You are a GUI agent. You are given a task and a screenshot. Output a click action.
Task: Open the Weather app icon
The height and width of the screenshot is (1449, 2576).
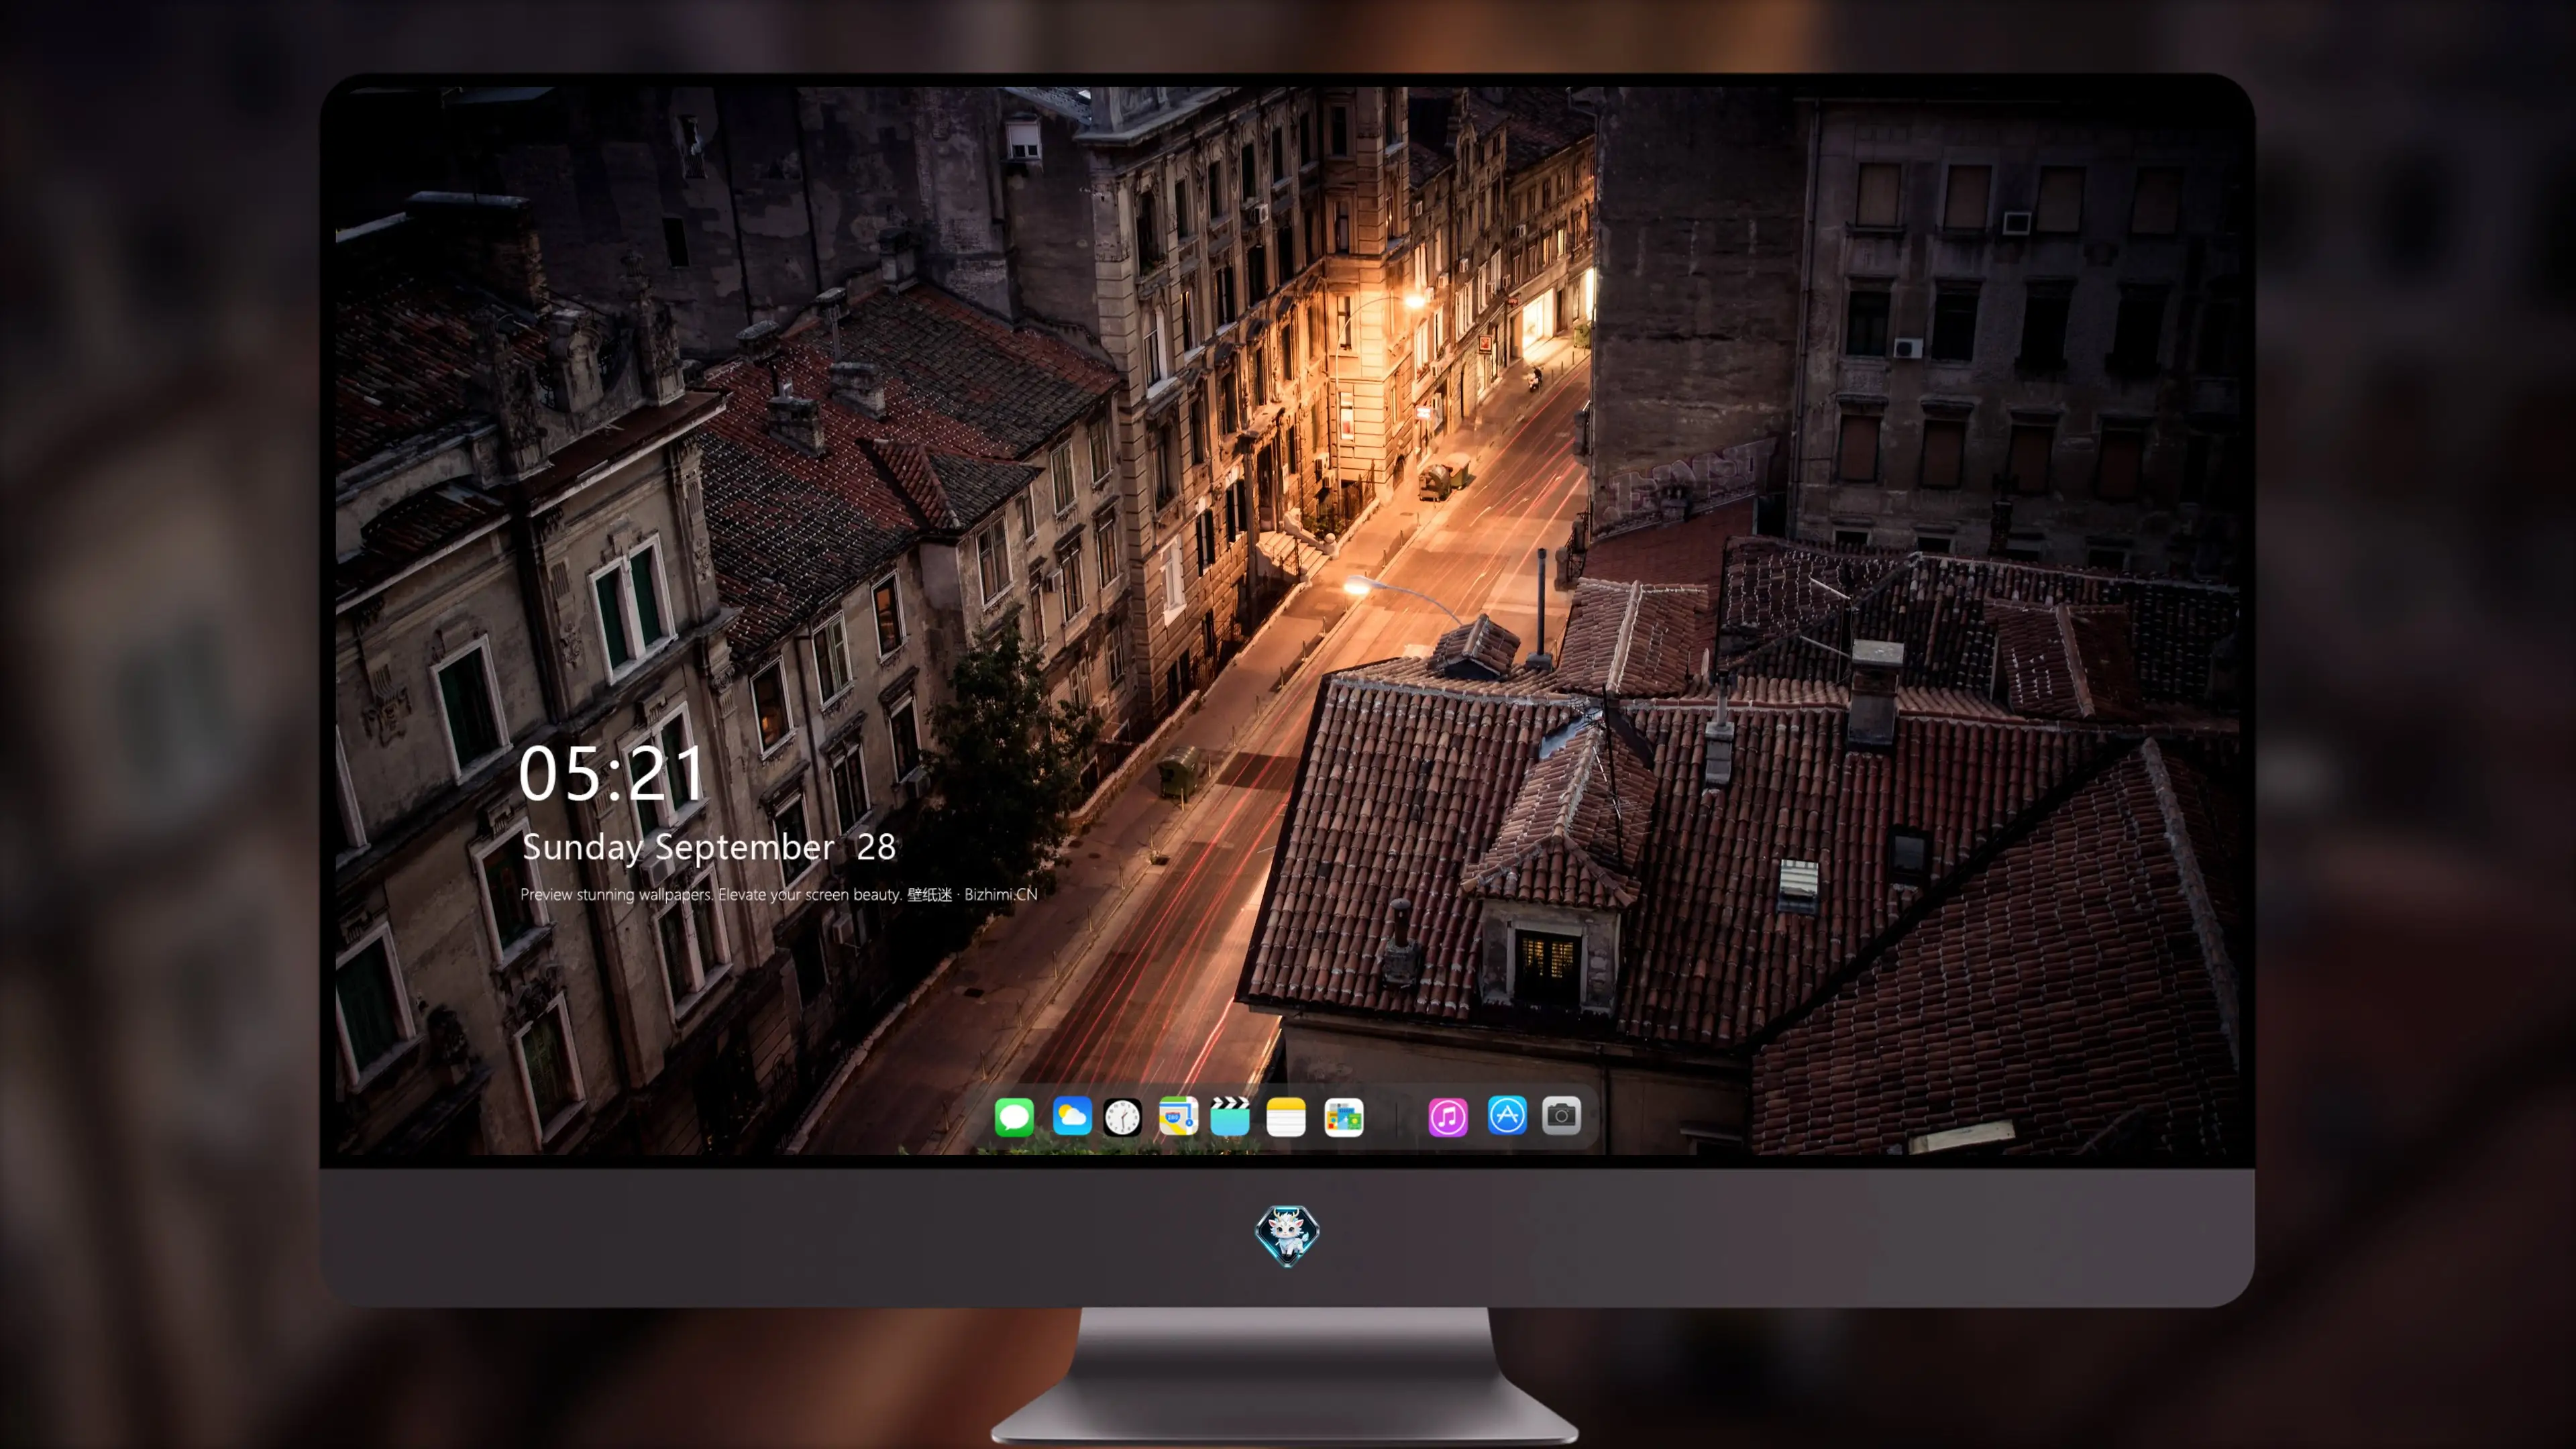click(1071, 1116)
